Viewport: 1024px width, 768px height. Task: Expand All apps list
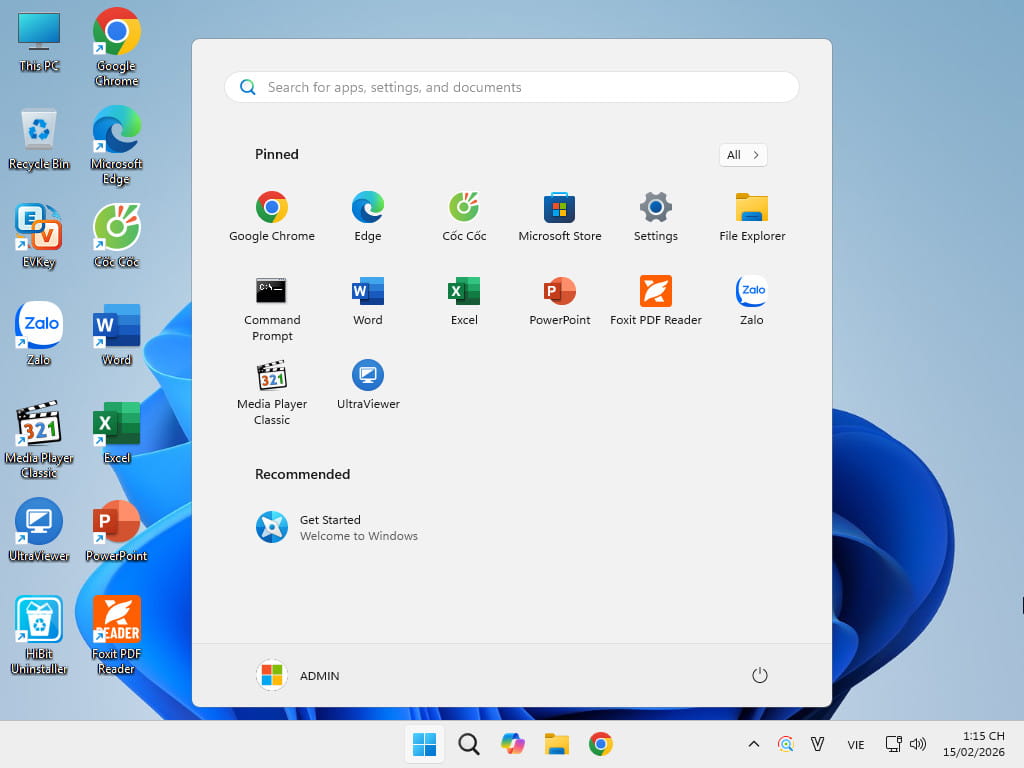coord(743,155)
